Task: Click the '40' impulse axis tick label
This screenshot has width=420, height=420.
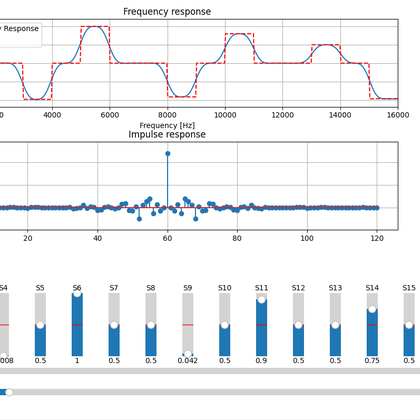Action: pos(97,238)
